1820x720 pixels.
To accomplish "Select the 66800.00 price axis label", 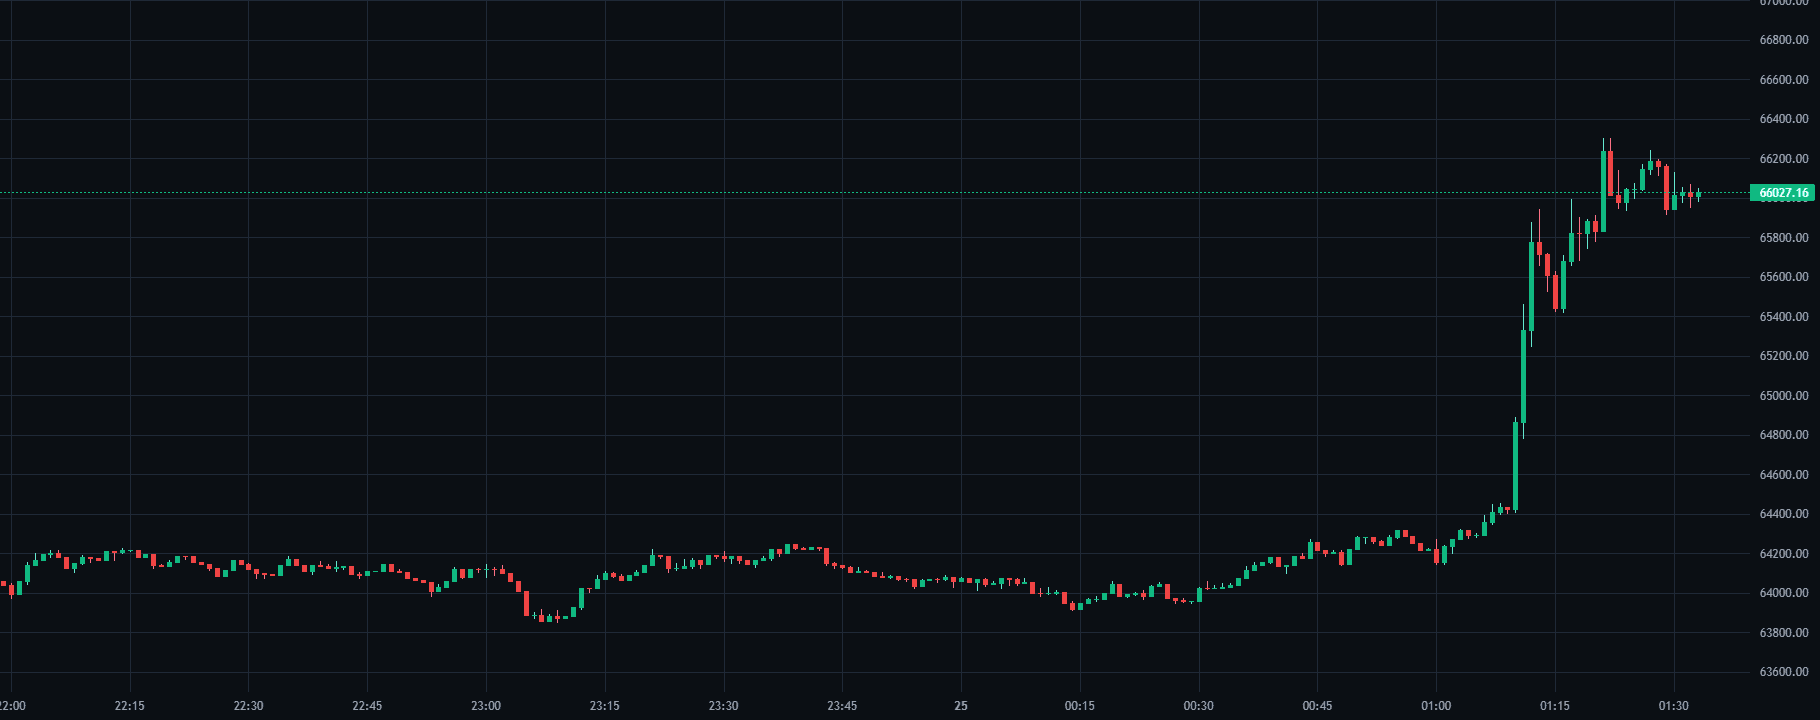I will (1784, 40).
